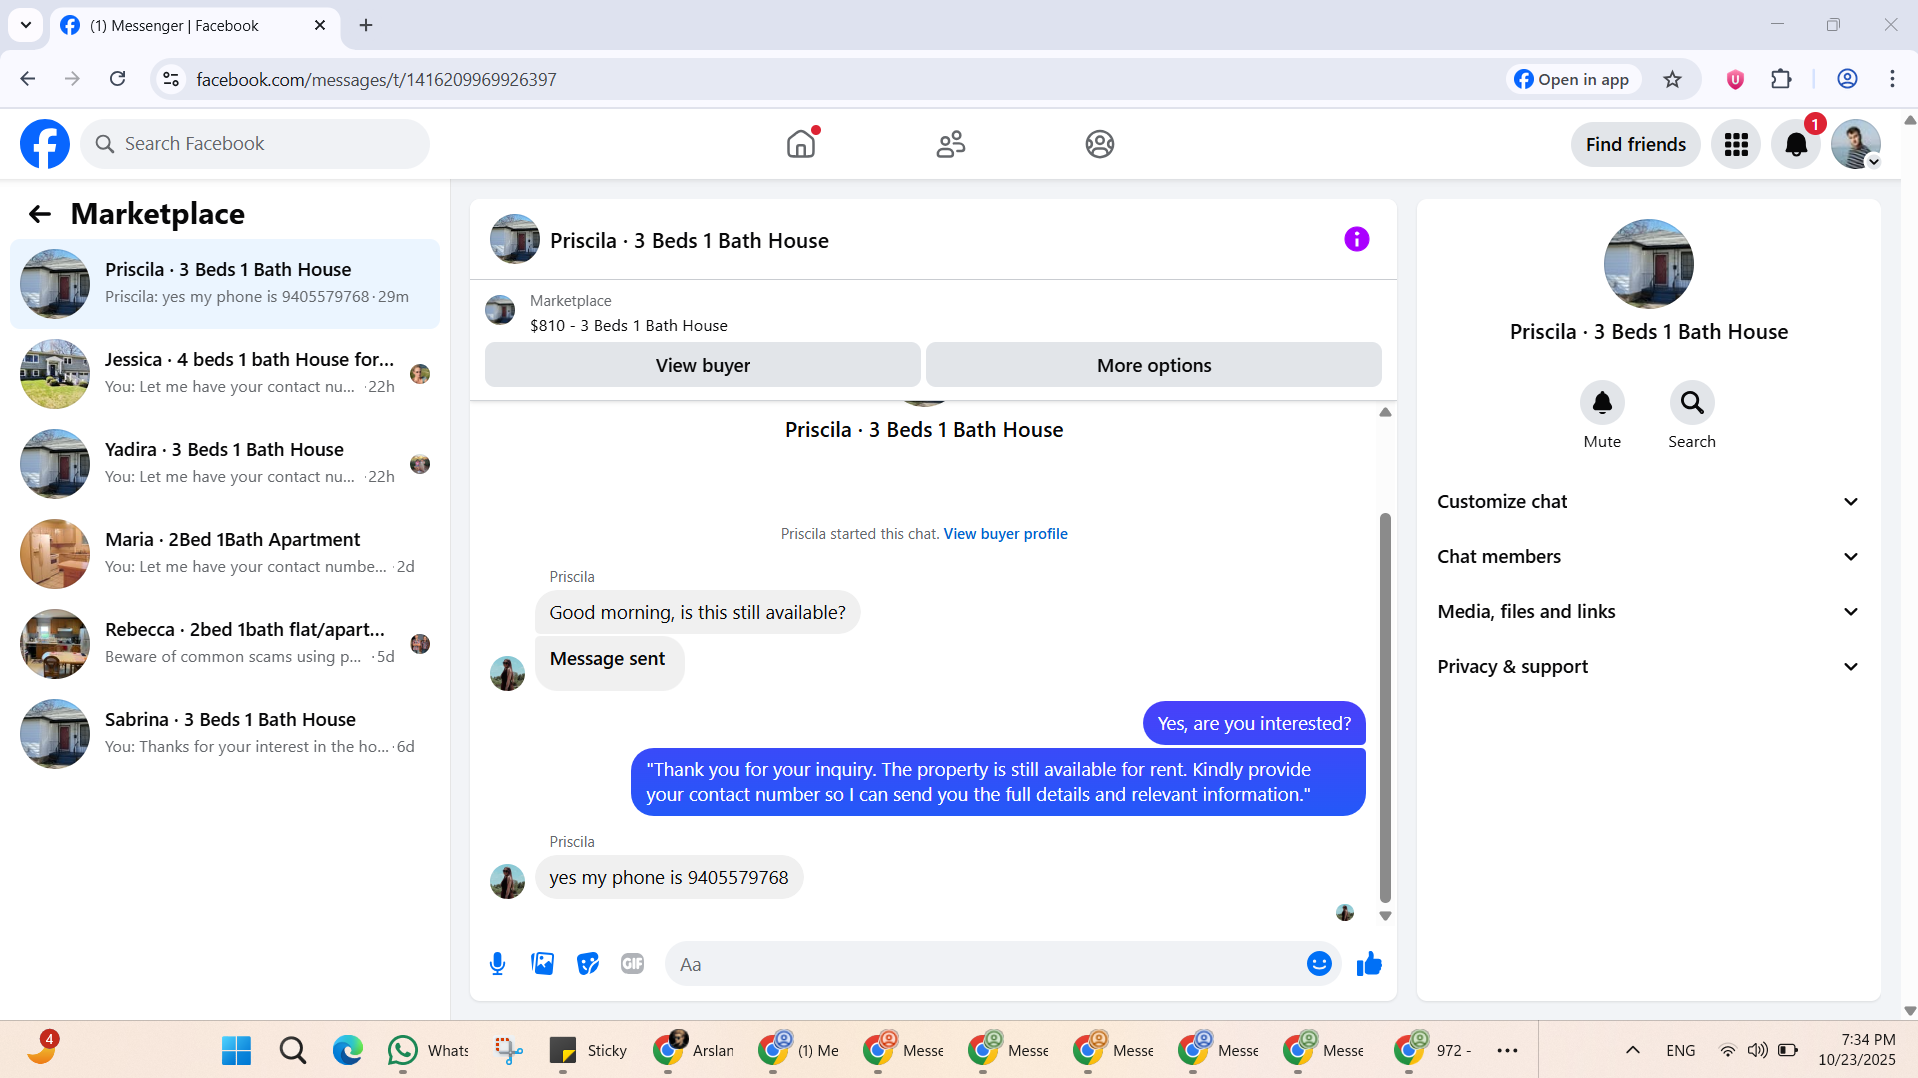
Task: Show more taskbar apps via the ellipsis
Action: coord(1507,1050)
